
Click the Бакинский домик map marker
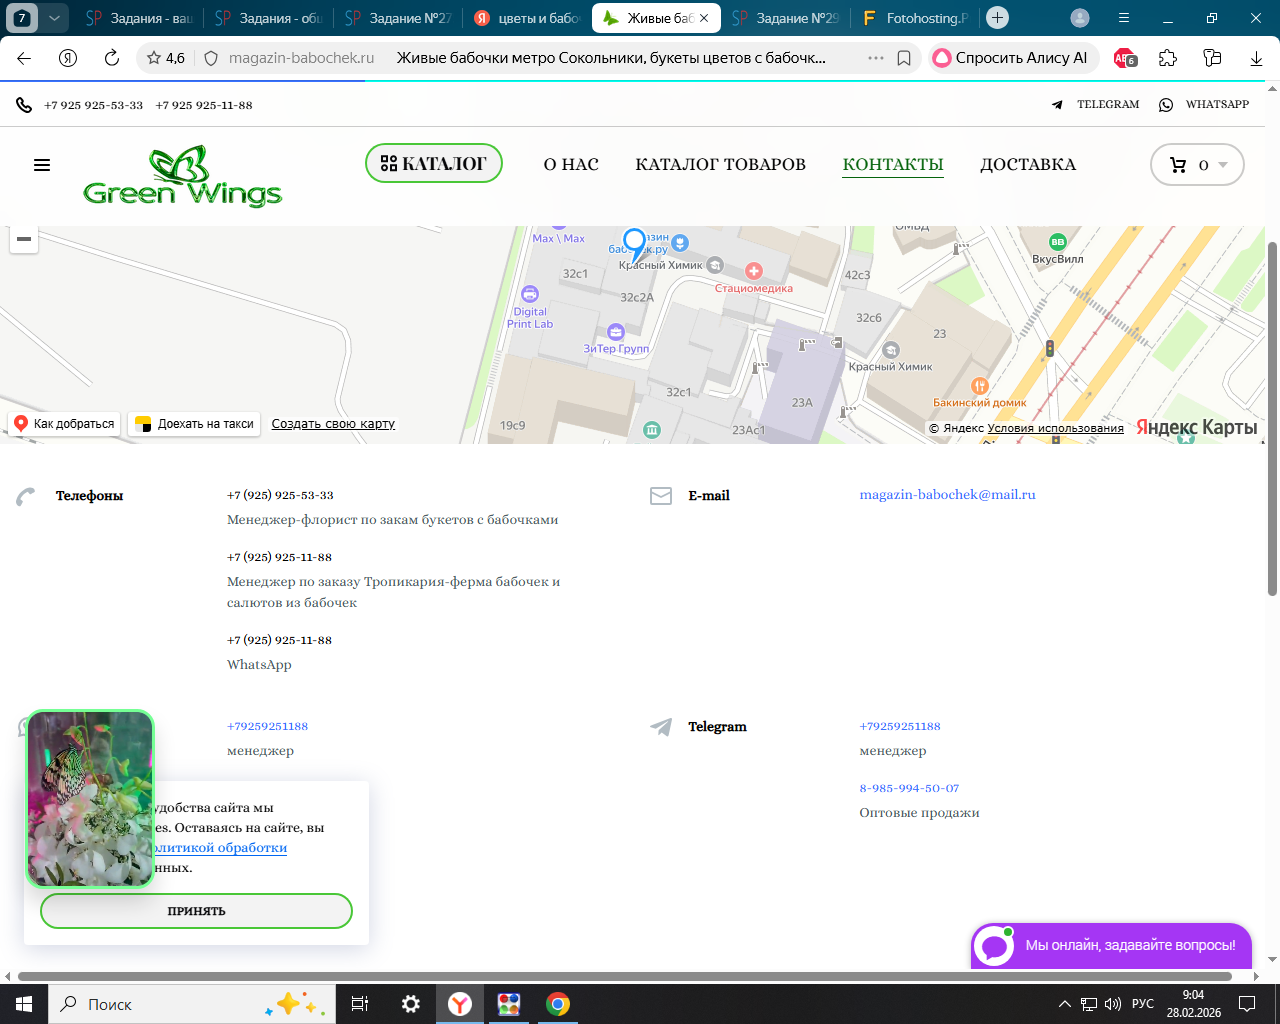[980, 386]
